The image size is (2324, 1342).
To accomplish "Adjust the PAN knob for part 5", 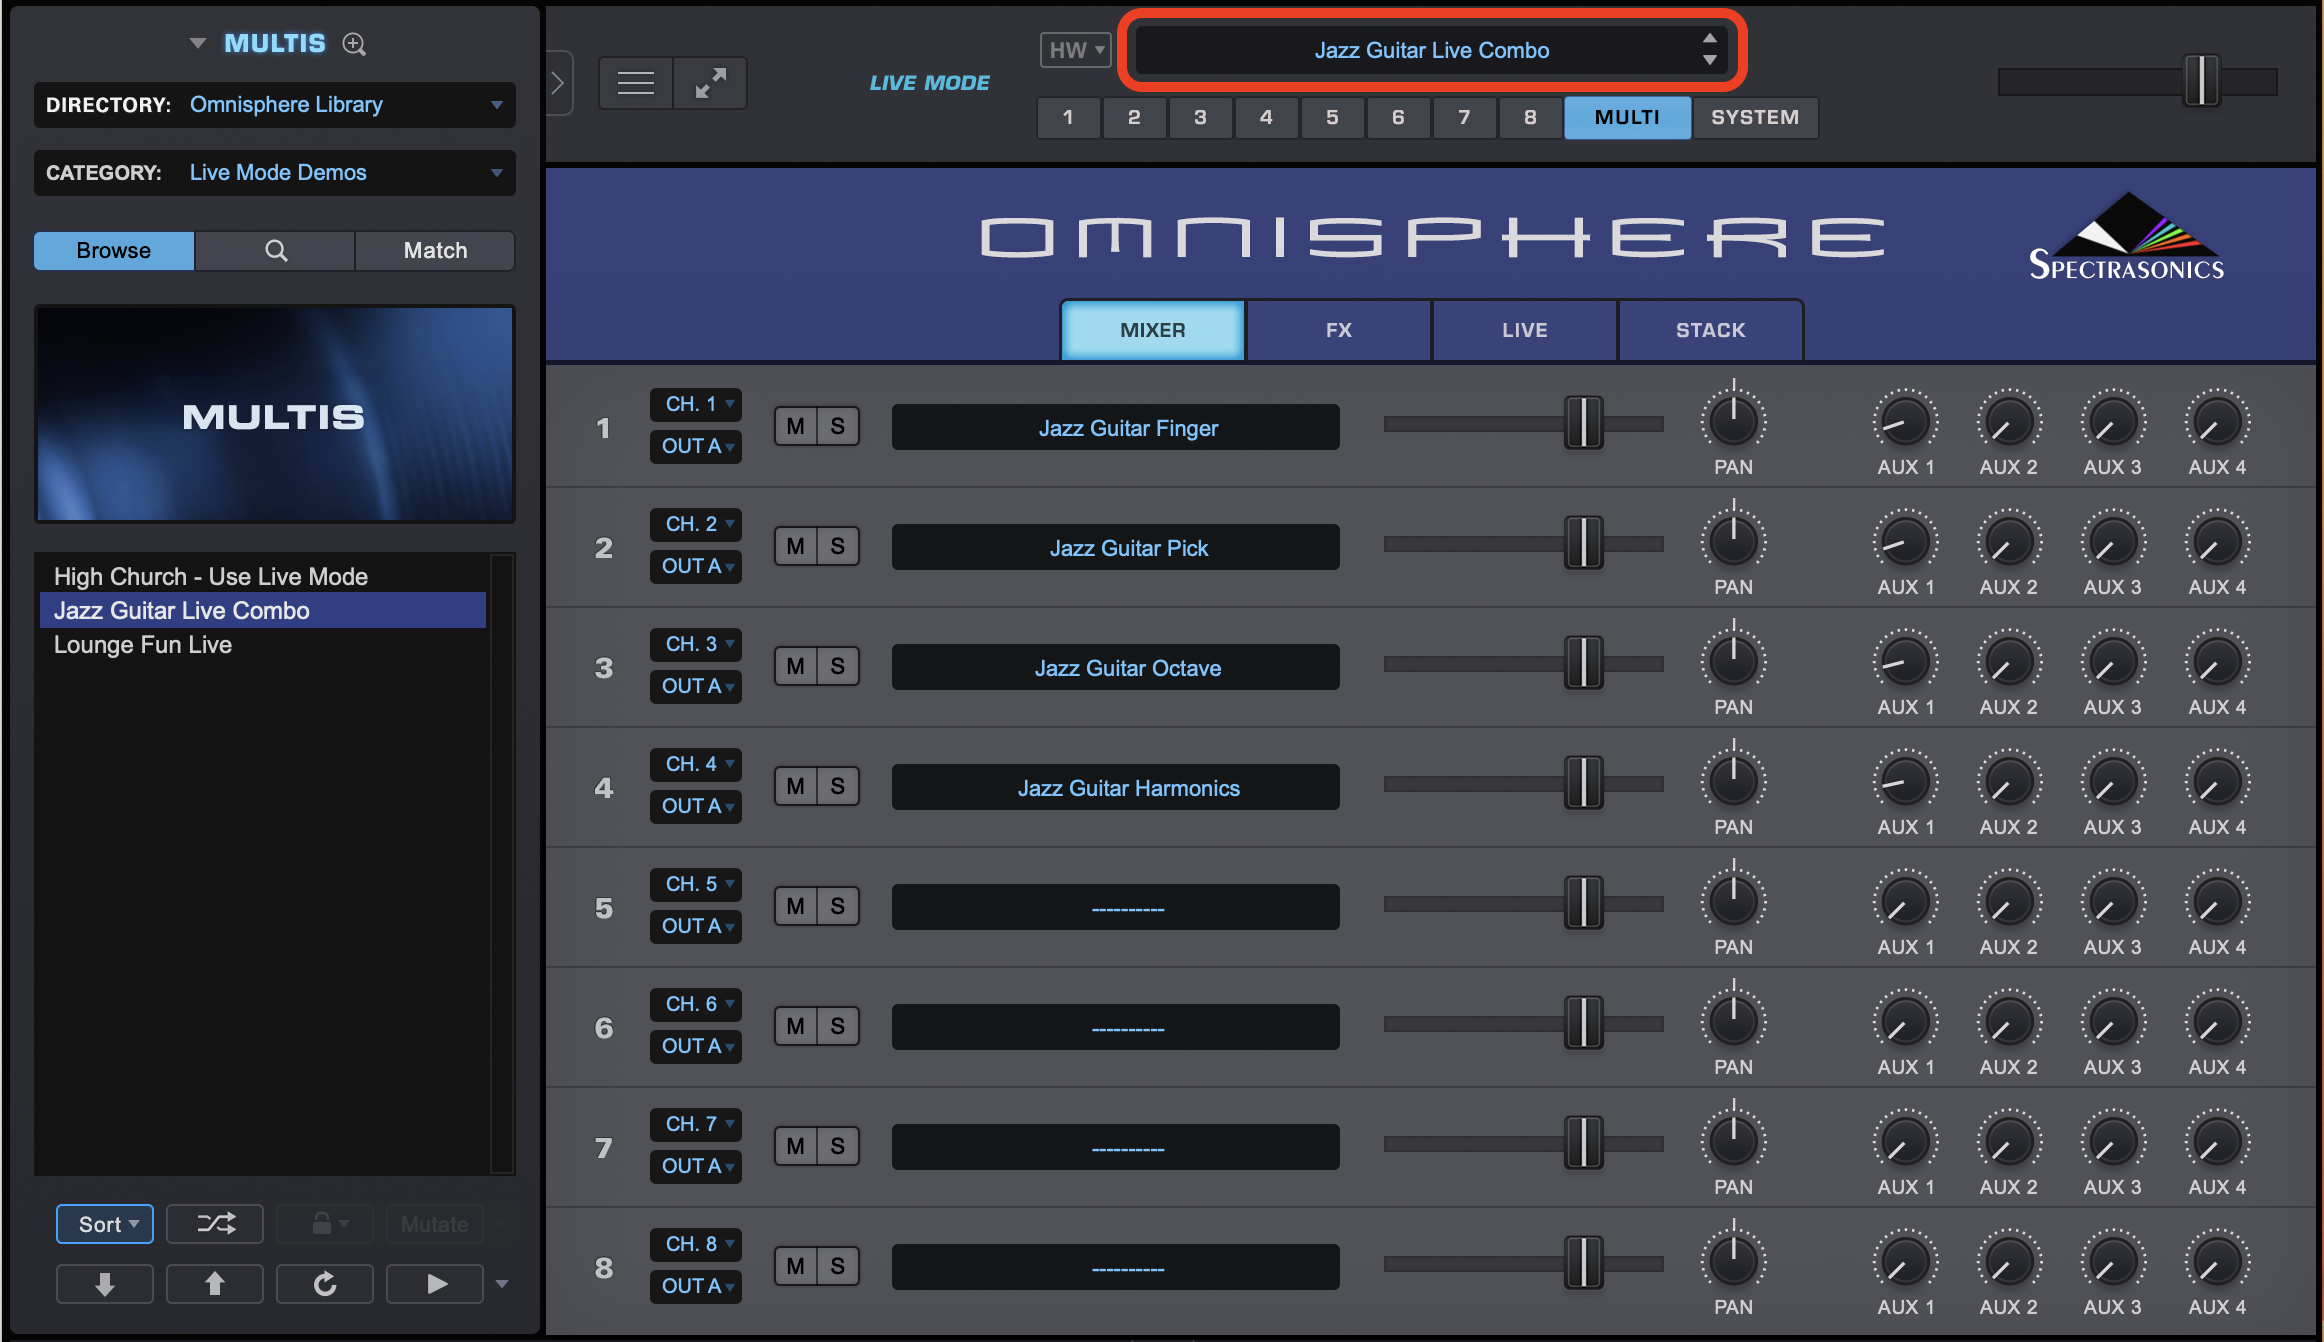I will (1734, 900).
